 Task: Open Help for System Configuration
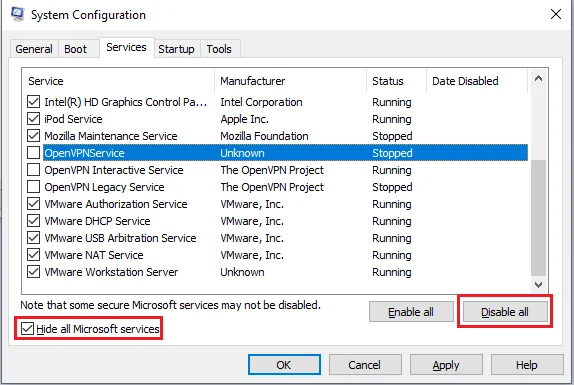pos(527,365)
